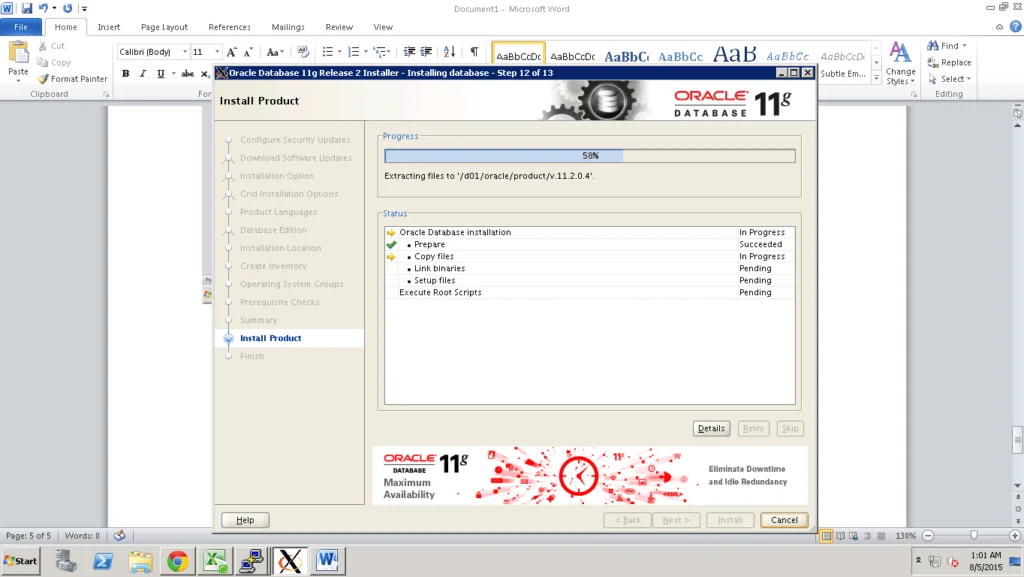Open the File tab in Word
This screenshot has width=1024, height=577.
pos(21,27)
